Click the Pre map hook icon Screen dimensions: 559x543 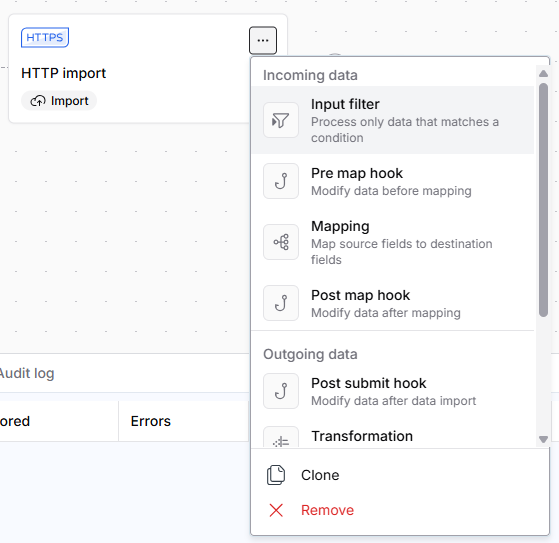click(x=281, y=181)
